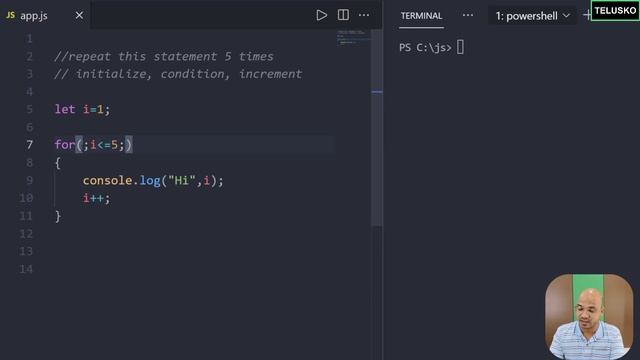Click the editor minimap preview
Image resolution: width=640 pixels, height=360 pixels.
[353, 38]
